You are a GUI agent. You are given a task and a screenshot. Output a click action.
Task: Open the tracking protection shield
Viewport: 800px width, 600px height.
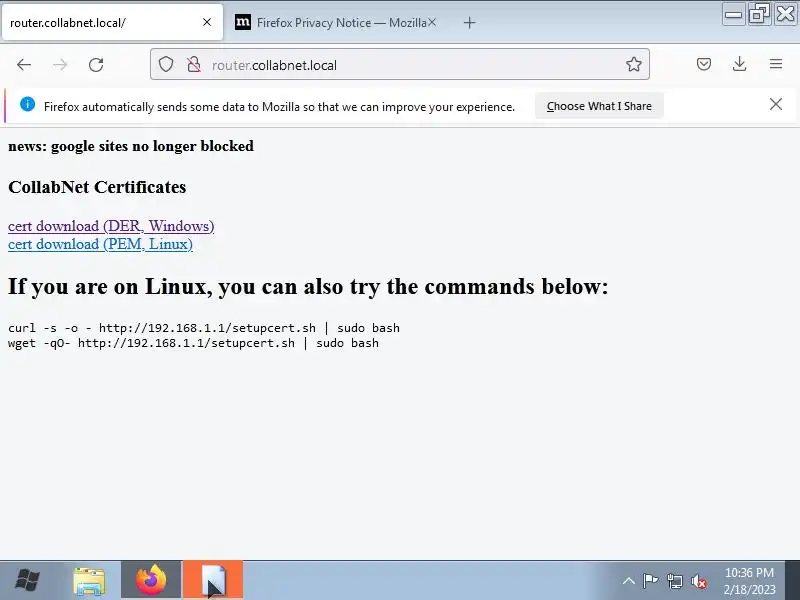[x=166, y=64]
